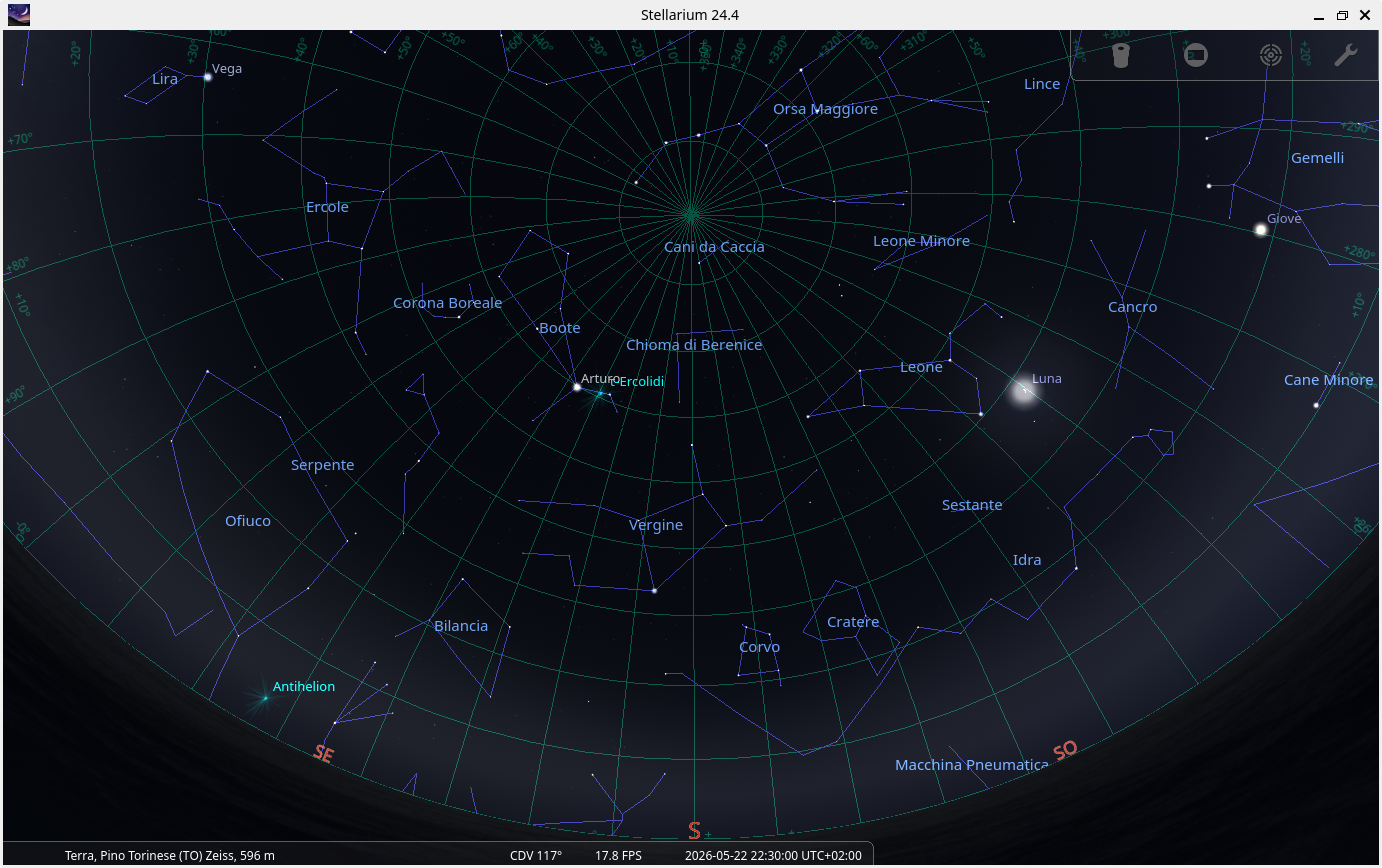Click the Orsa Maggiore constellation label
Screen dimensions: 1382x868
[x=825, y=109]
